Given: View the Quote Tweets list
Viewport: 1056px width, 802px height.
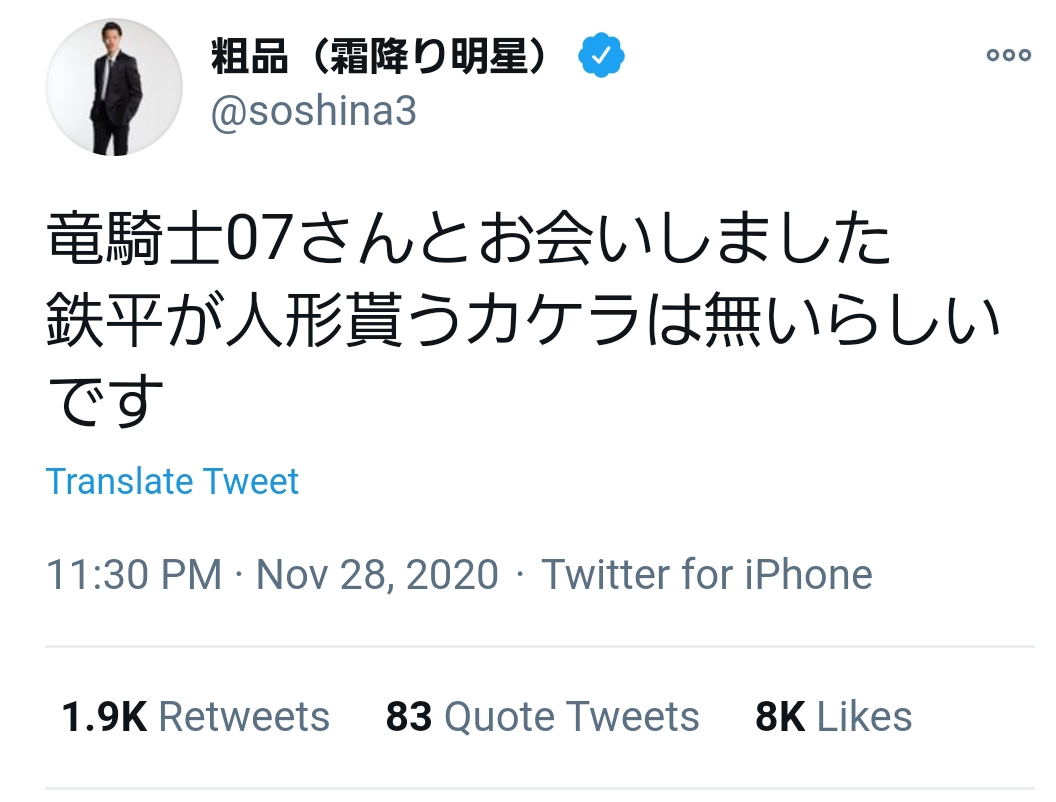Looking at the screenshot, I should pyautogui.click(x=571, y=717).
